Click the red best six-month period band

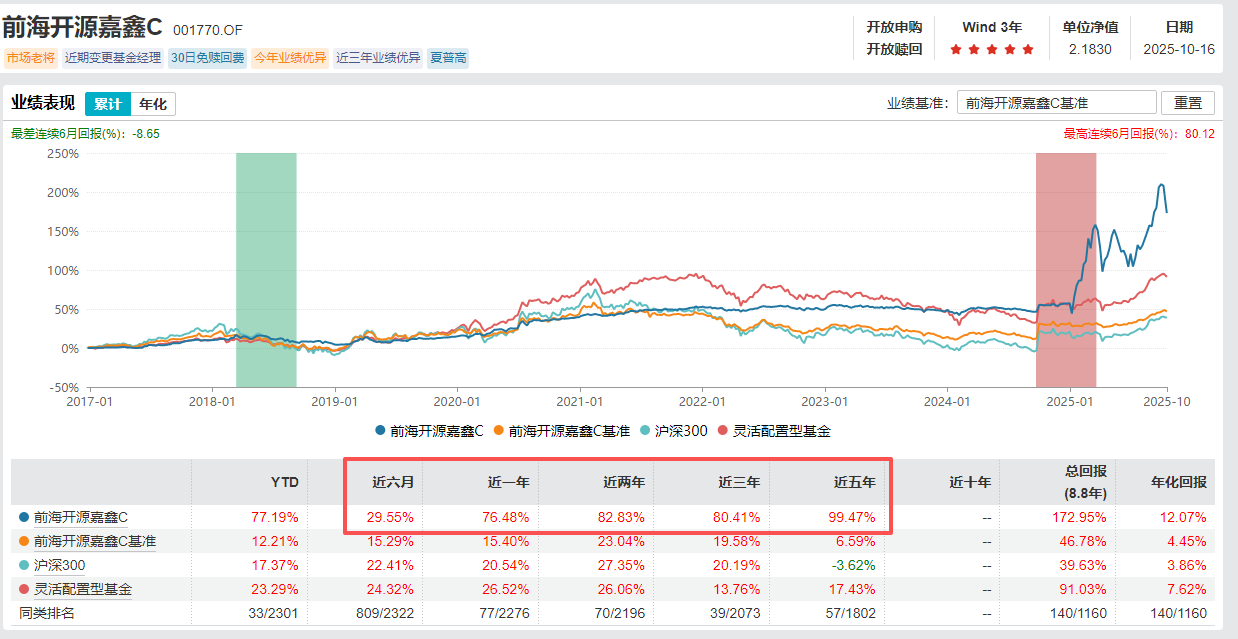coord(1066,270)
